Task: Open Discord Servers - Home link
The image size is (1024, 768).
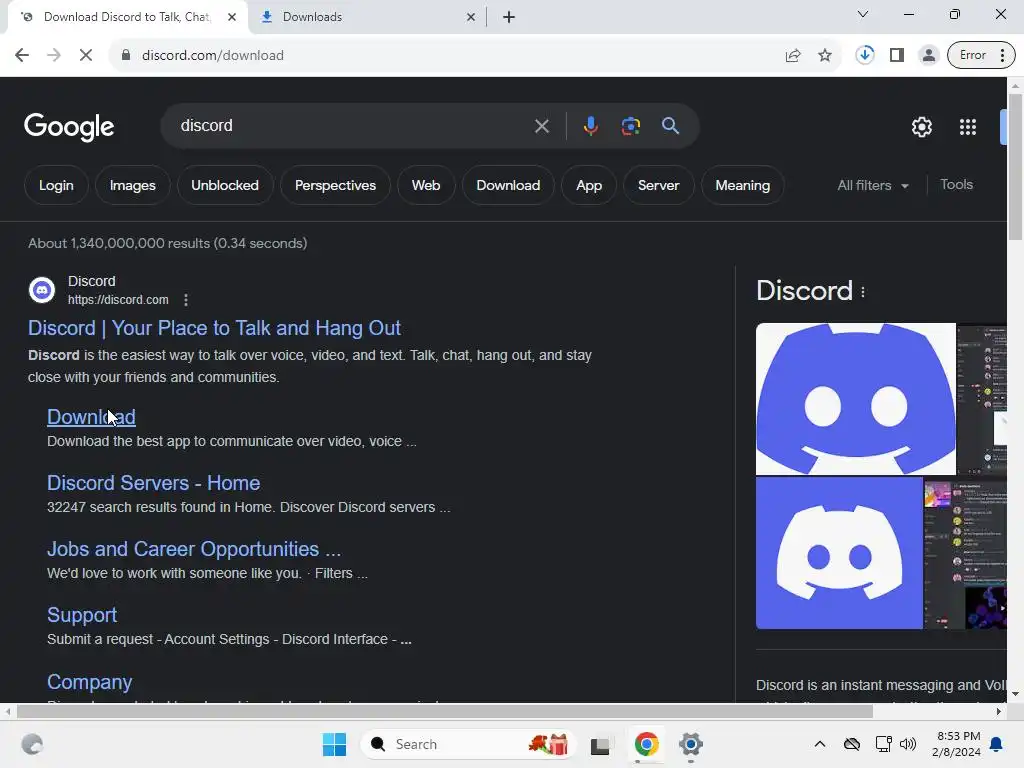Action: pos(153,483)
